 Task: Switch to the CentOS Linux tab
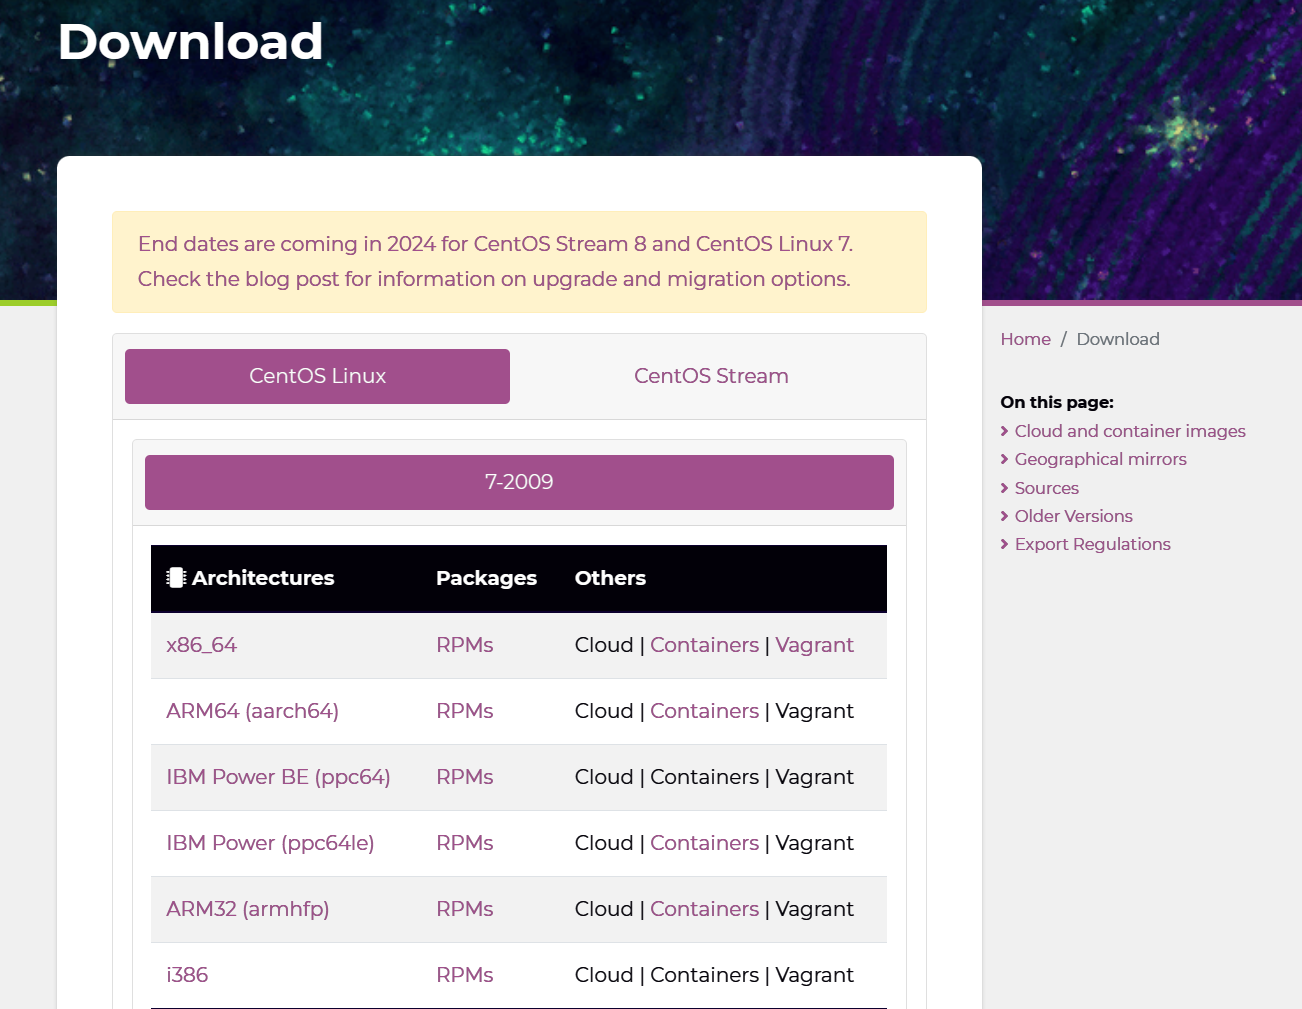[x=317, y=376]
